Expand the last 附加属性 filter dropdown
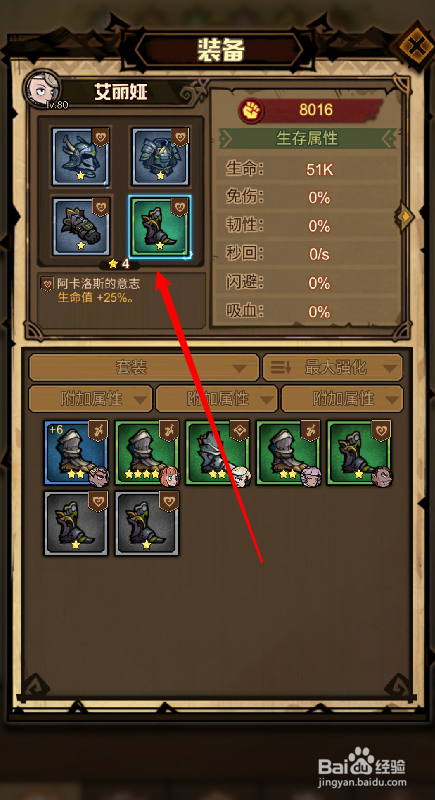This screenshot has height=800, width=435. coord(342,398)
